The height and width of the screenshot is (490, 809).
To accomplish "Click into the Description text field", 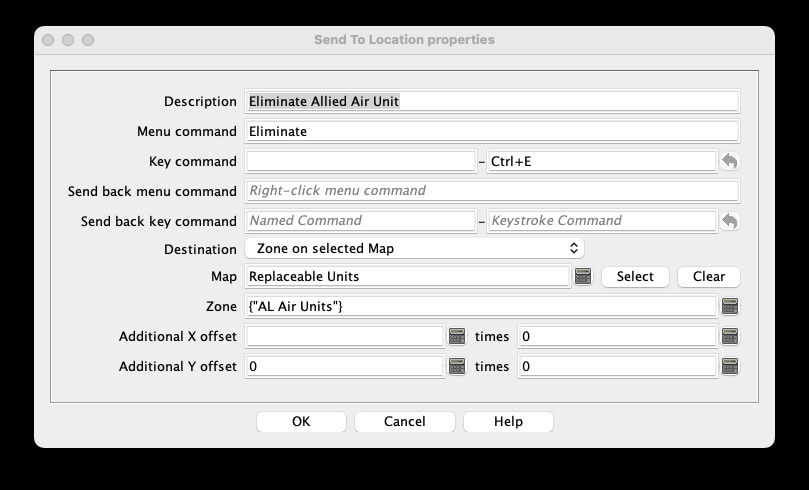I will click(491, 101).
